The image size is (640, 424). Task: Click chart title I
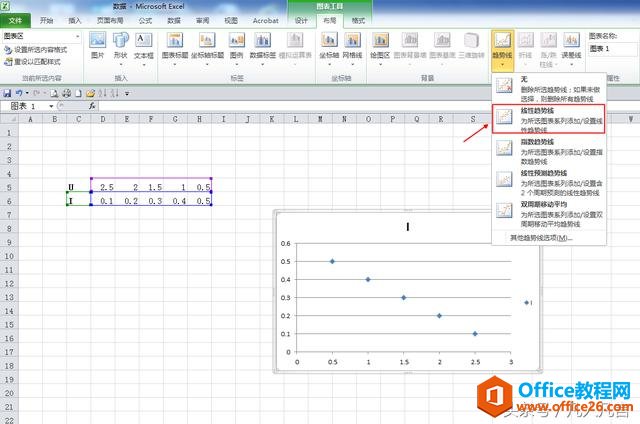click(x=407, y=226)
